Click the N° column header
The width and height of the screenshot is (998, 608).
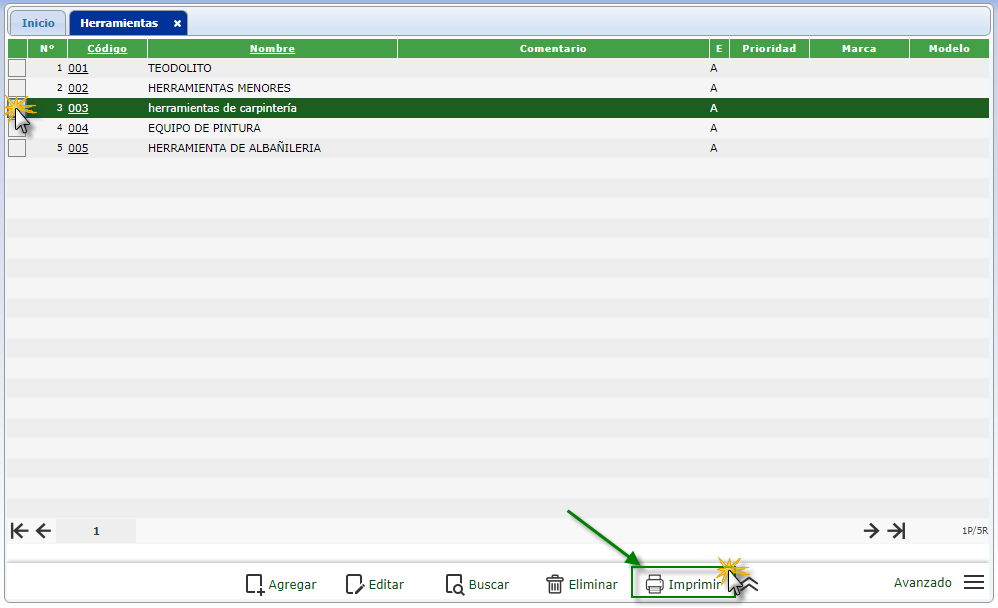click(x=47, y=48)
